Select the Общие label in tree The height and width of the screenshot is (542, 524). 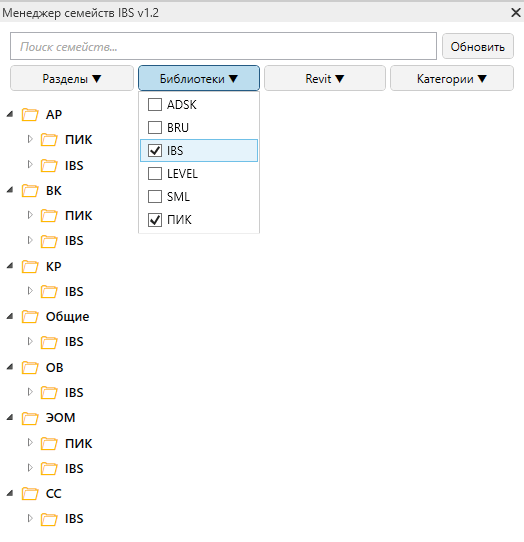67,317
